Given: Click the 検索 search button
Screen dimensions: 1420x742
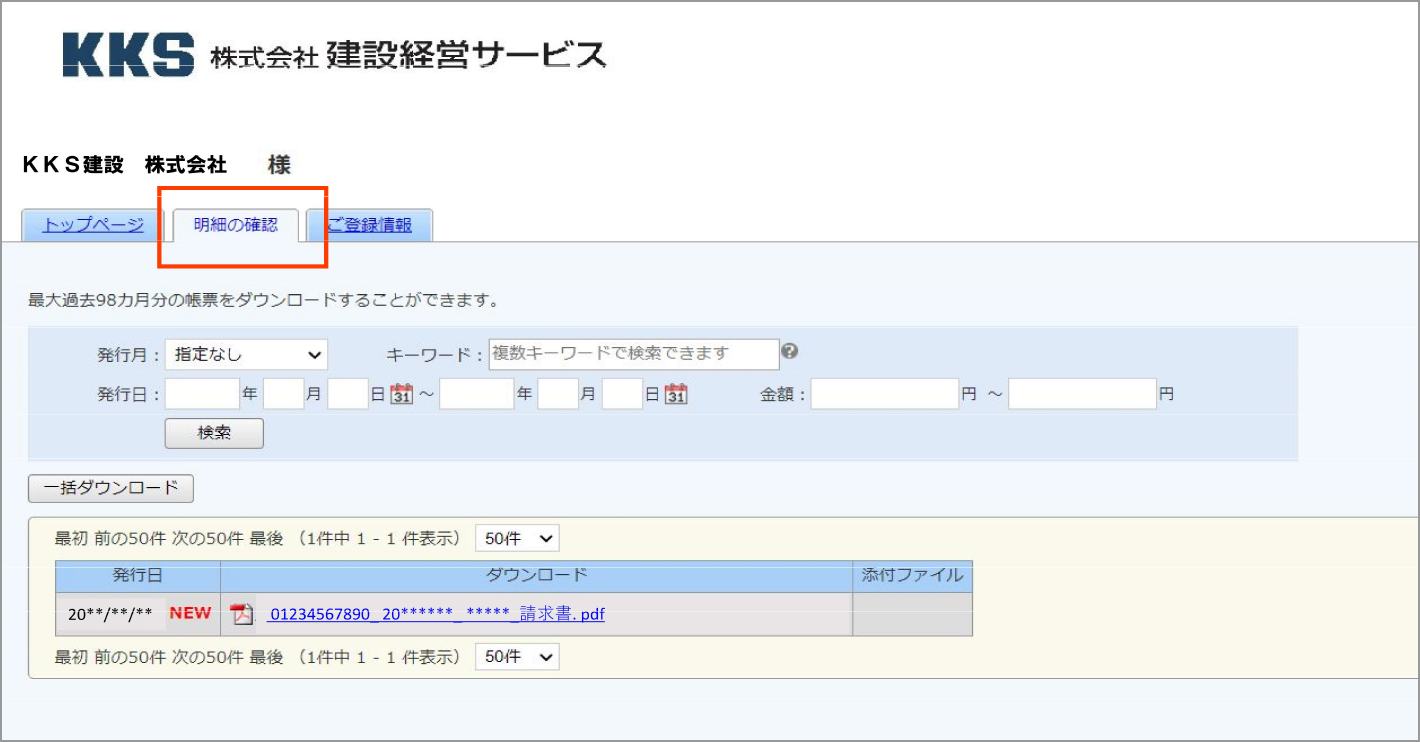Looking at the screenshot, I should click(214, 433).
